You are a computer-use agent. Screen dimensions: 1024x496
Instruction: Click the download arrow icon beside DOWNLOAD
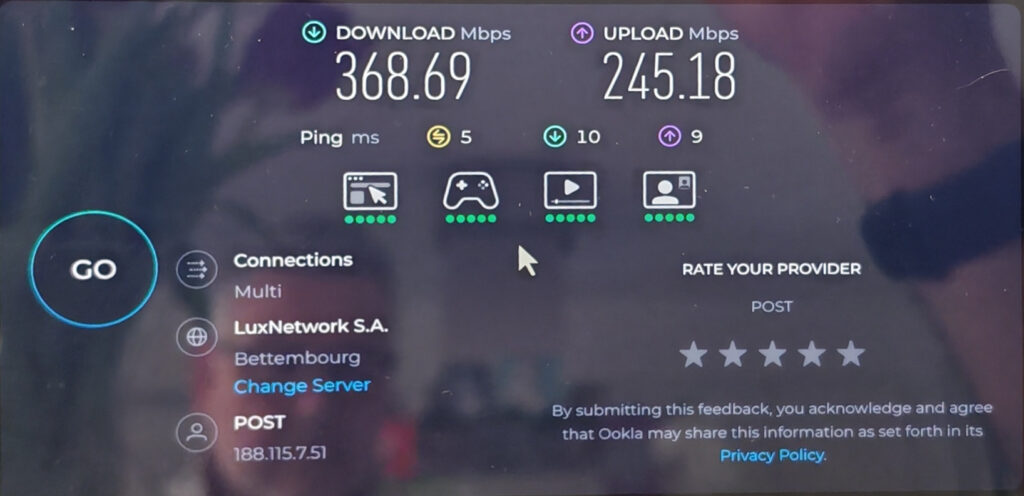[x=314, y=33]
